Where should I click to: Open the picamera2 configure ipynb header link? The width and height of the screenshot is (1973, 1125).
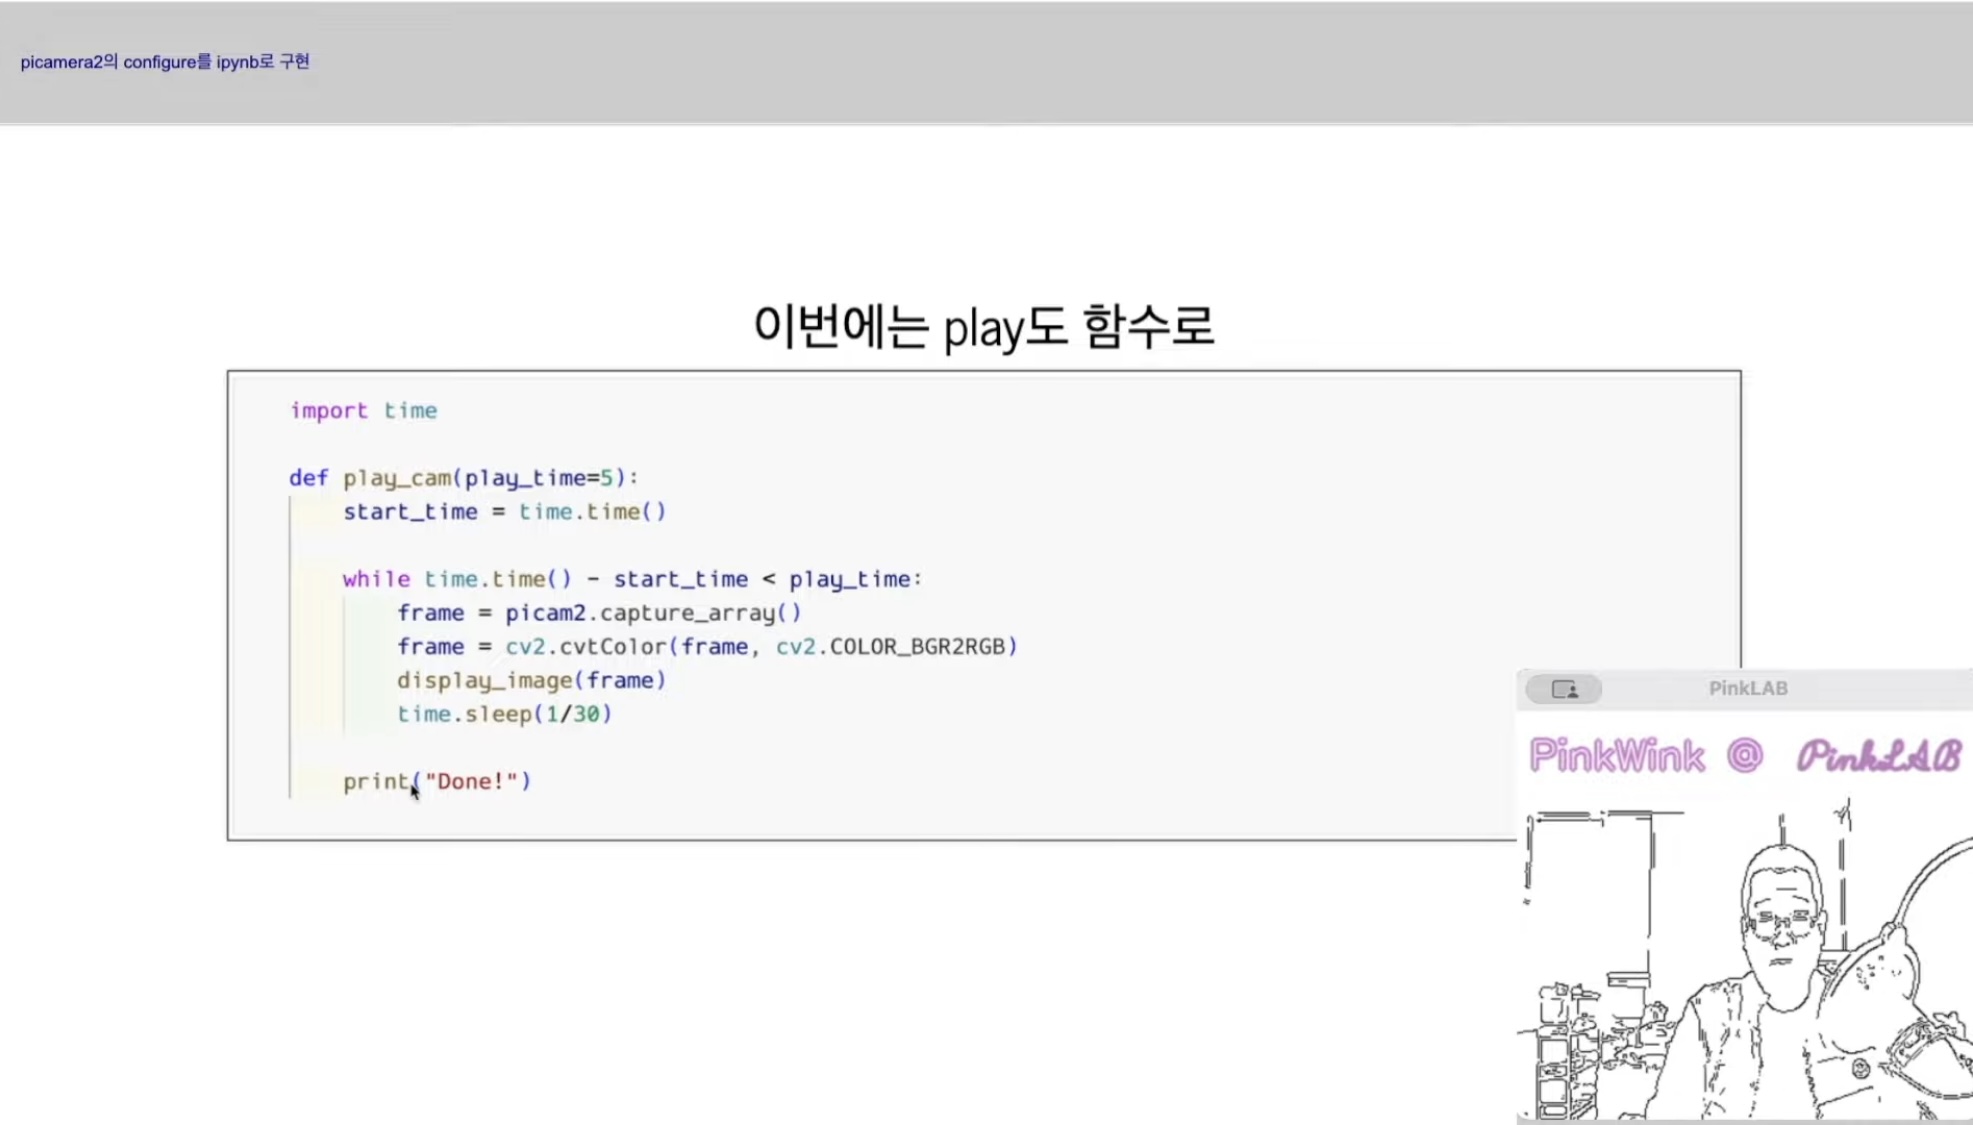click(165, 62)
